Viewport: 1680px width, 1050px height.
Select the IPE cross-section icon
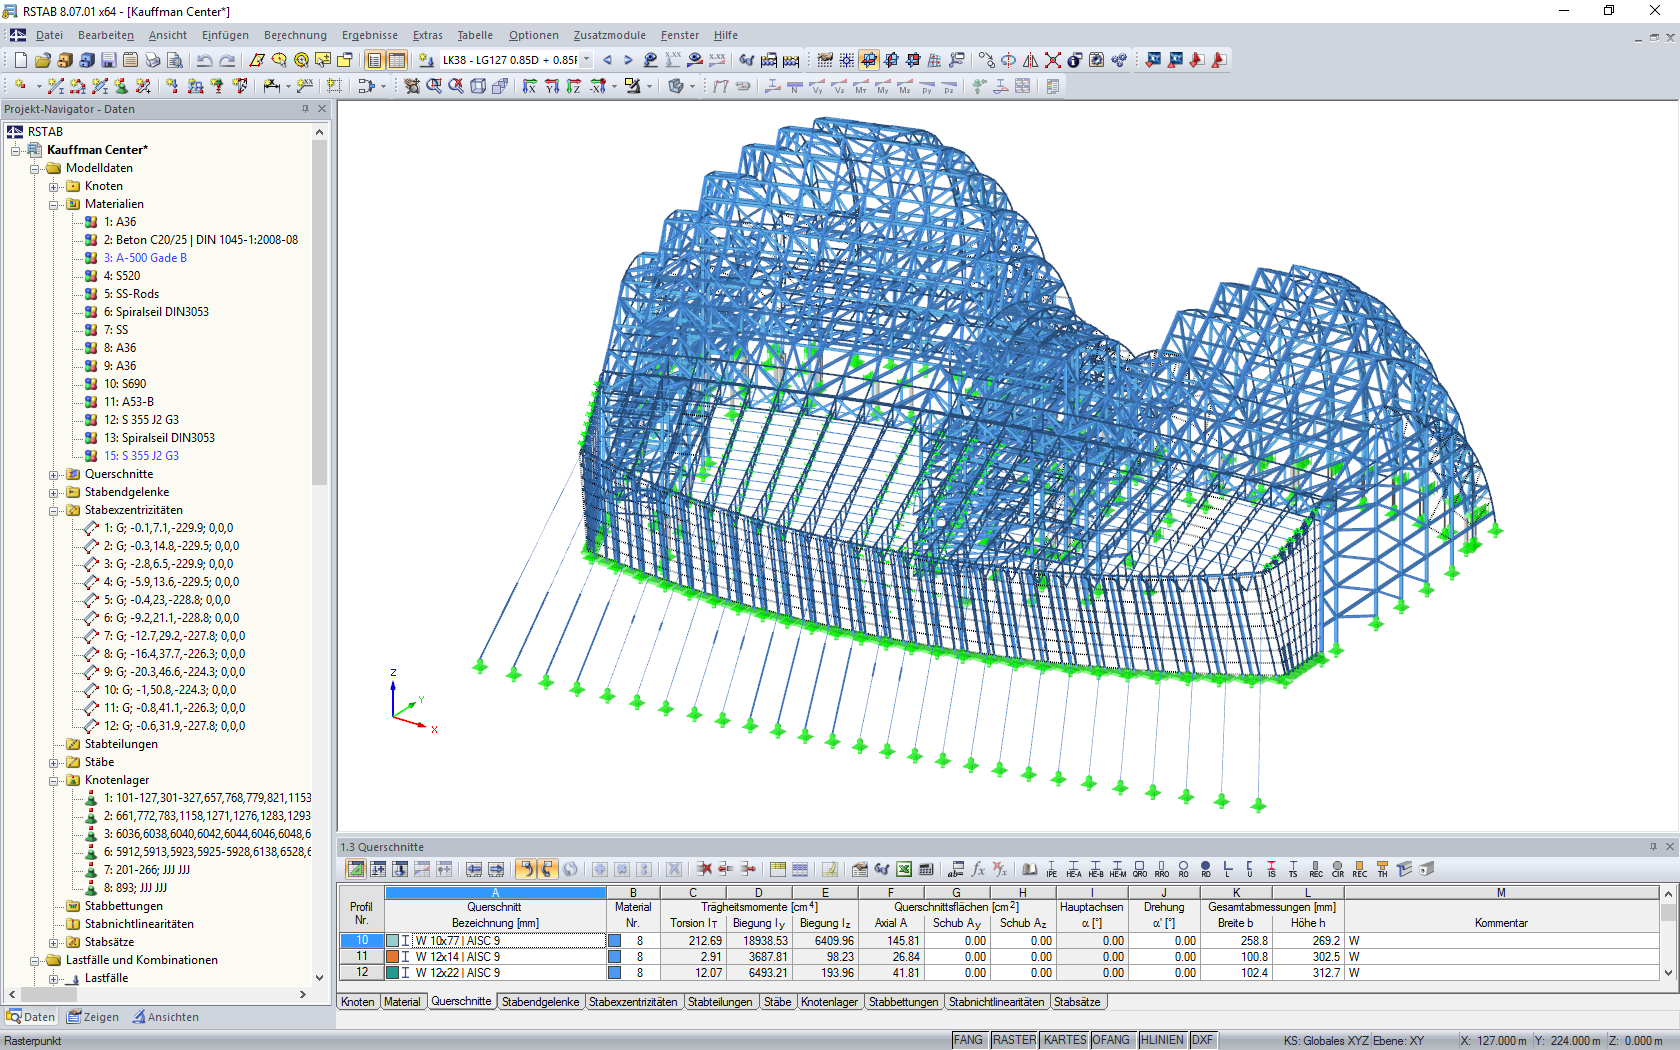1051,870
